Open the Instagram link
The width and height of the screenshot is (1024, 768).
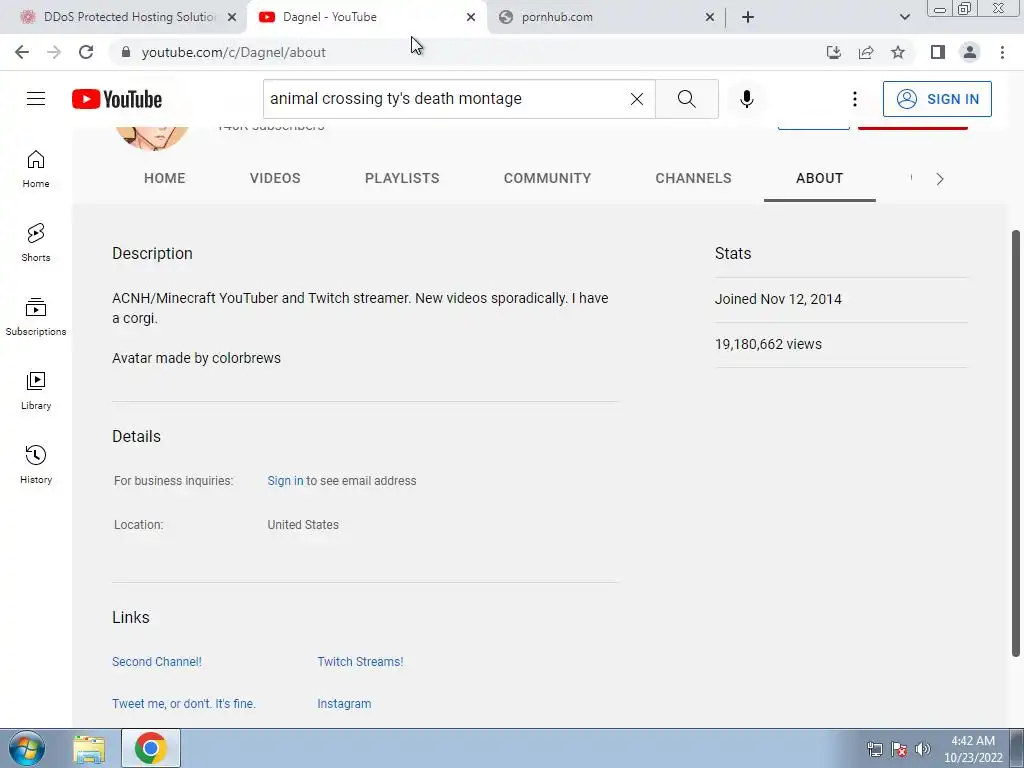tap(344, 703)
